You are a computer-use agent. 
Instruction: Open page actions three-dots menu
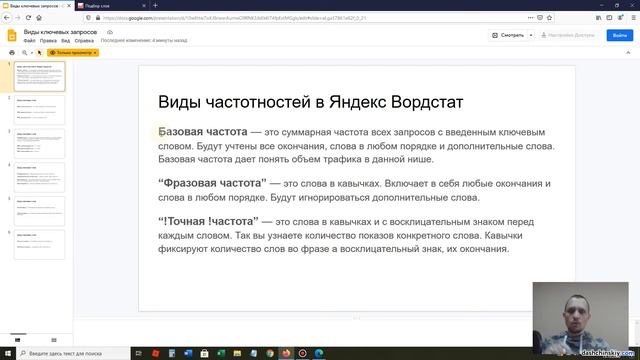[530, 18]
